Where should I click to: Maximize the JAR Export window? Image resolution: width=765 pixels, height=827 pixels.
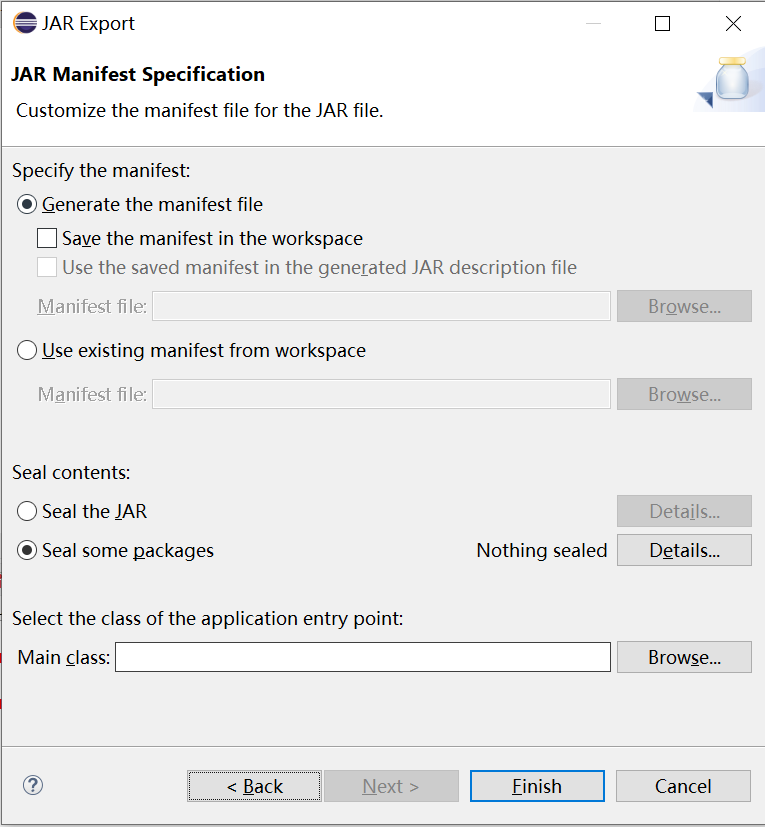coord(662,24)
